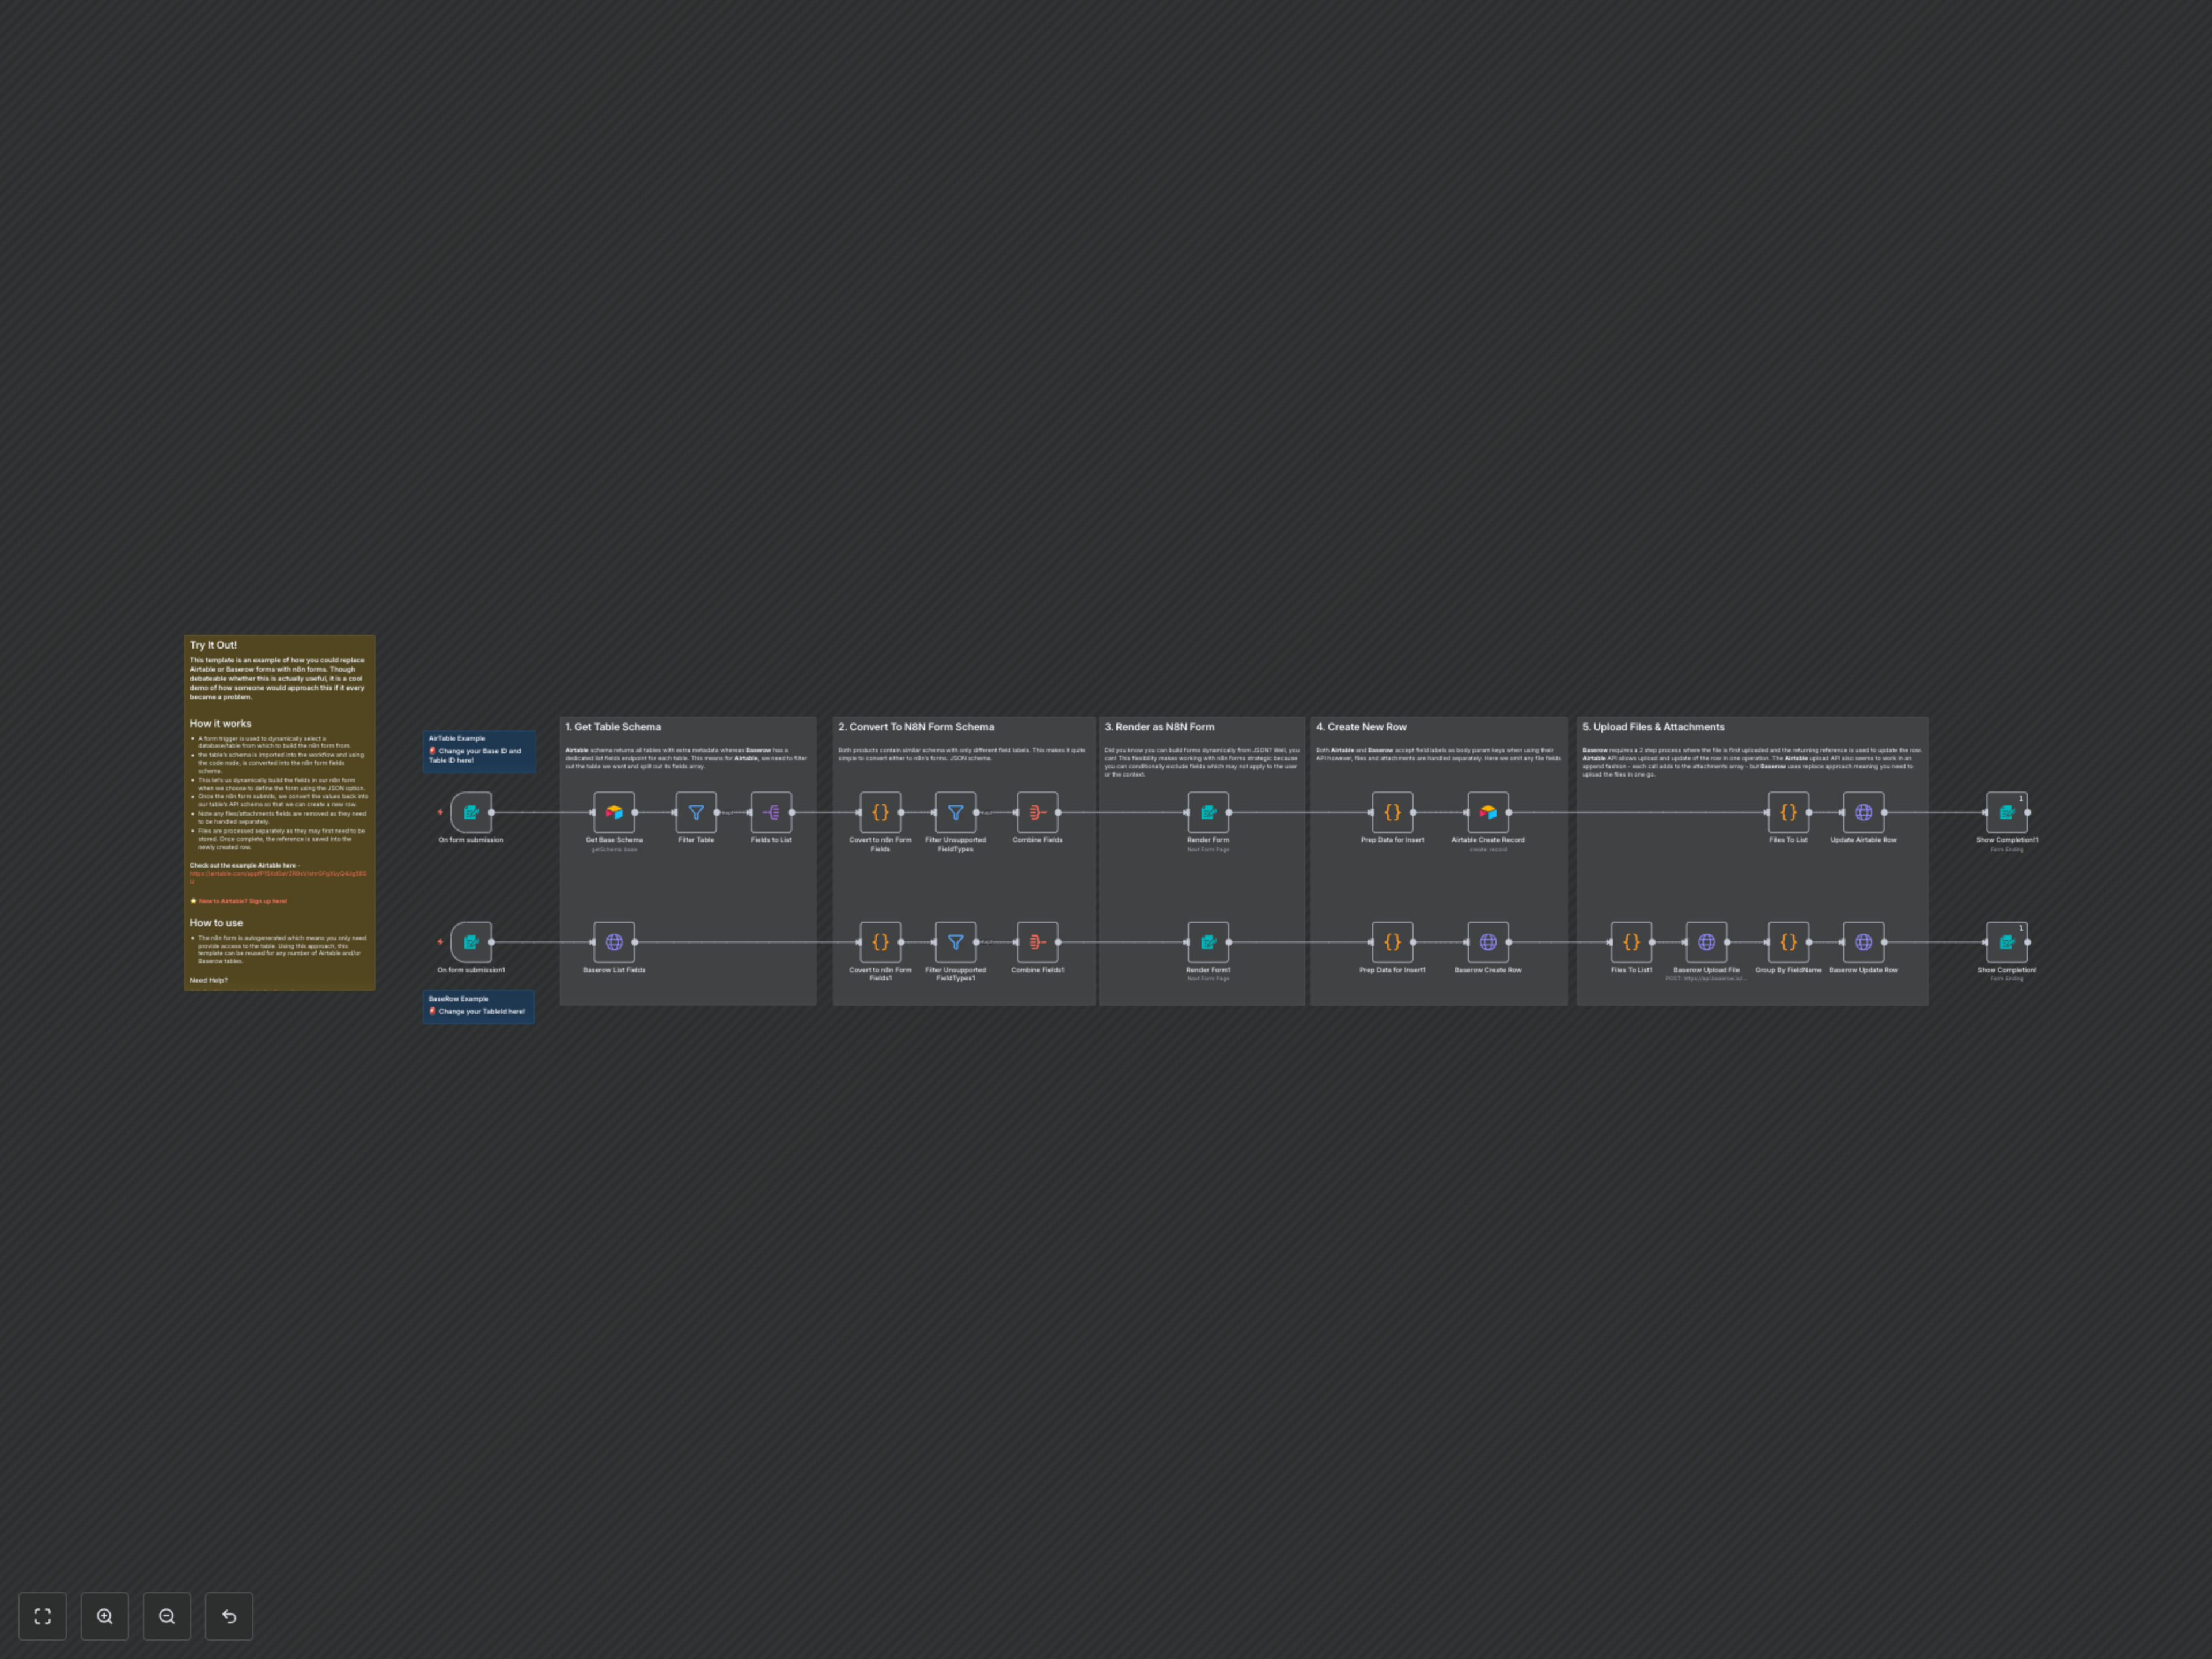The width and height of the screenshot is (2212, 1659).
Task: Open the Get Base Schema Airtable node
Action: (x=614, y=812)
